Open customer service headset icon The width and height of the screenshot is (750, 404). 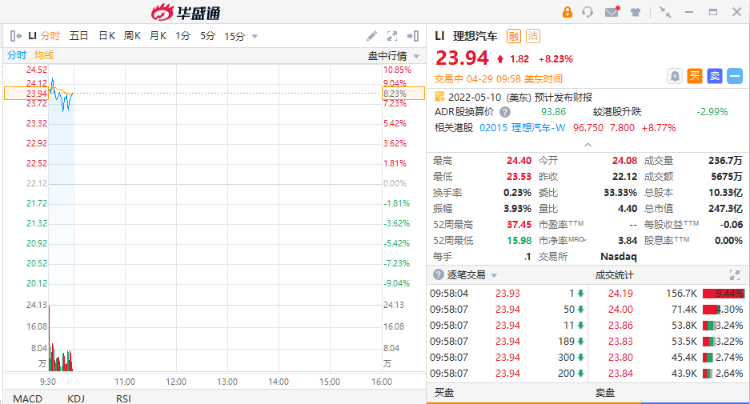pos(589,12)
